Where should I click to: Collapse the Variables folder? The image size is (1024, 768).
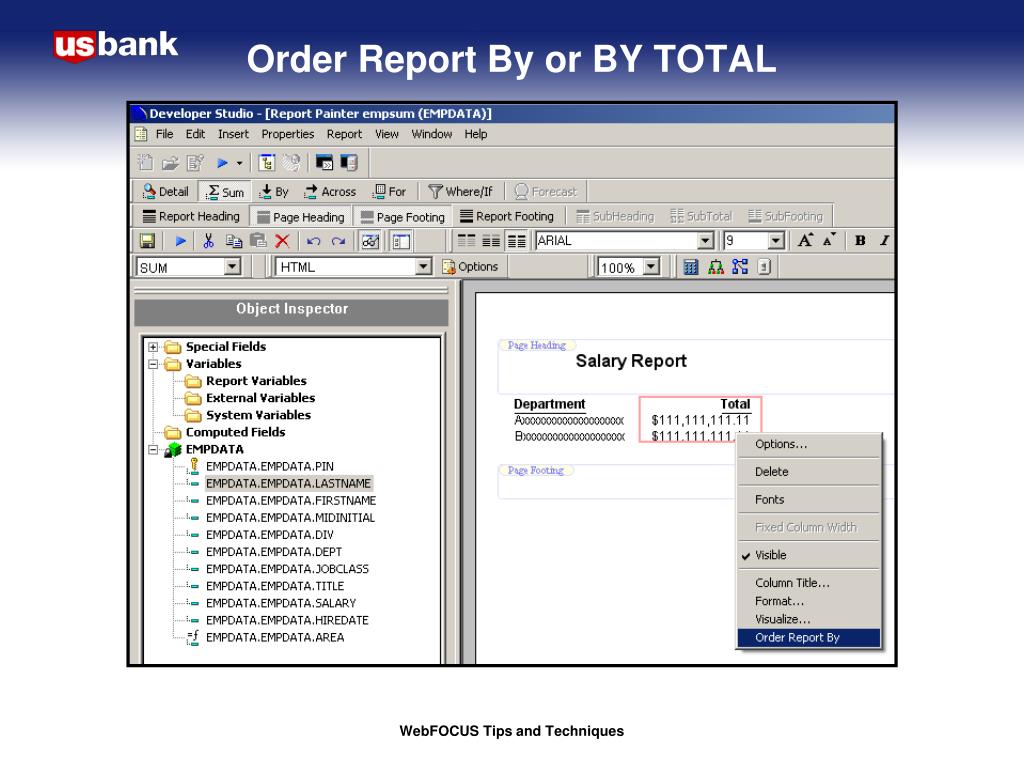(x=153, y=364)
